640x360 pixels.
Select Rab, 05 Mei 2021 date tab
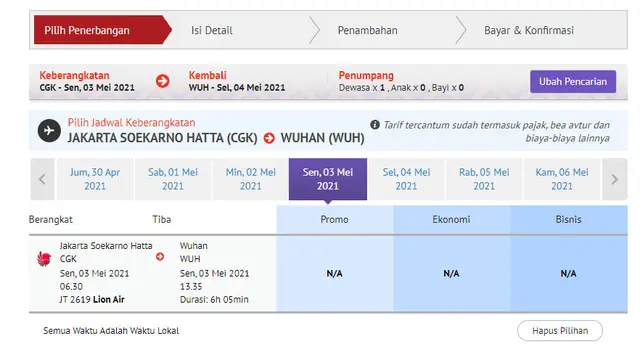[484, 179]
